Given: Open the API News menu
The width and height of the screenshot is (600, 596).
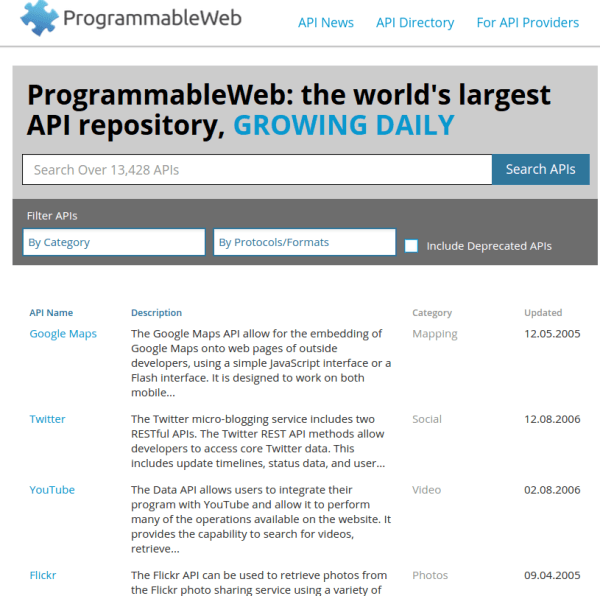Looking at the screenshot, I should 326,23.
